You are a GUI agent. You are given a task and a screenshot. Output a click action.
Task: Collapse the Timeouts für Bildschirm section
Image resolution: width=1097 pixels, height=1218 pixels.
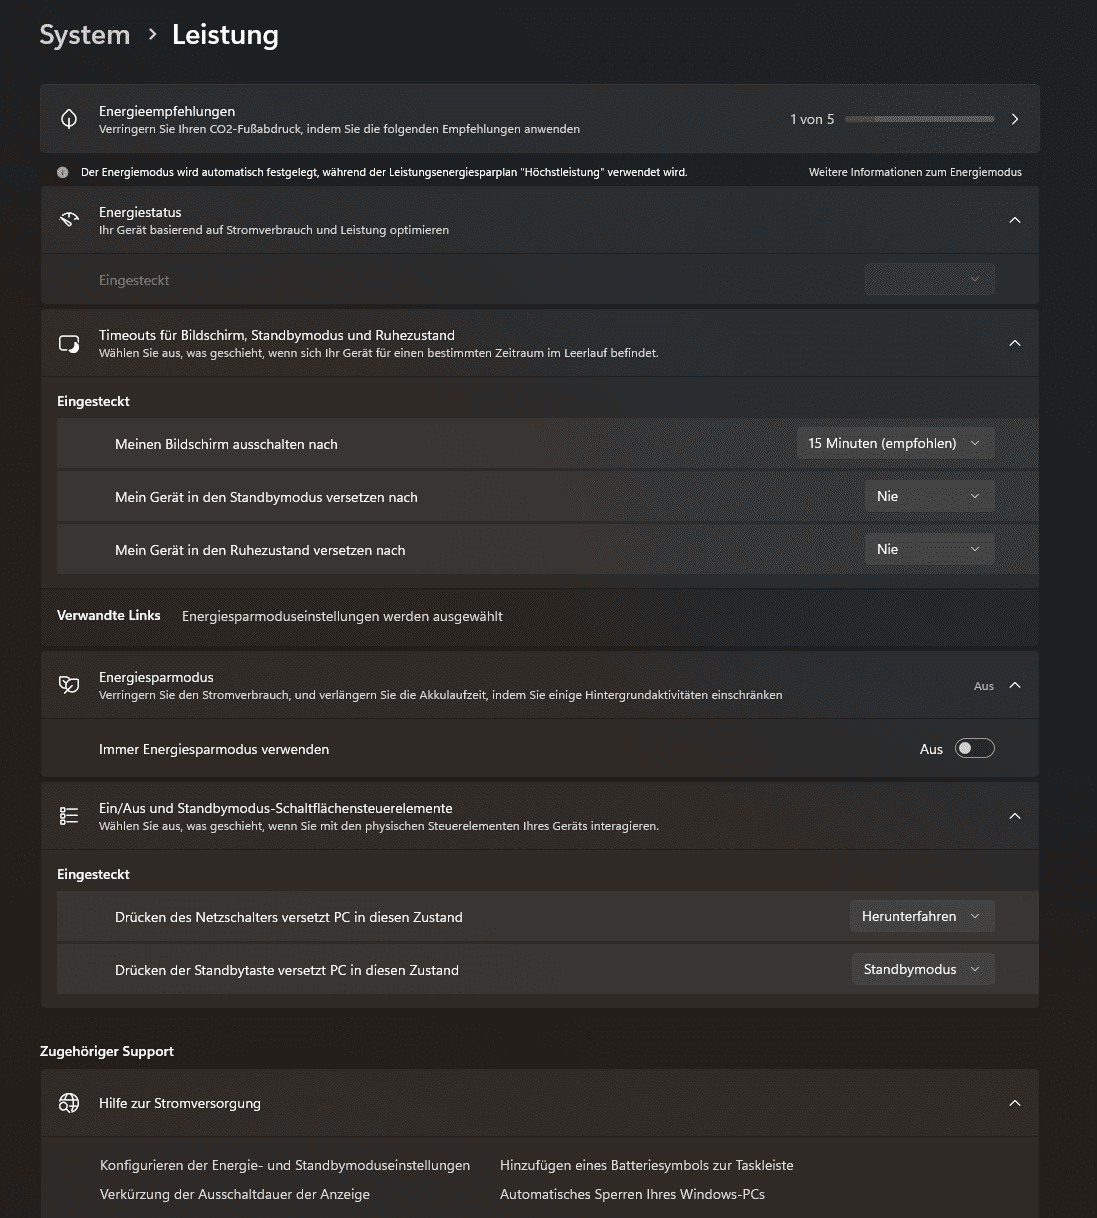(1015, 343)
